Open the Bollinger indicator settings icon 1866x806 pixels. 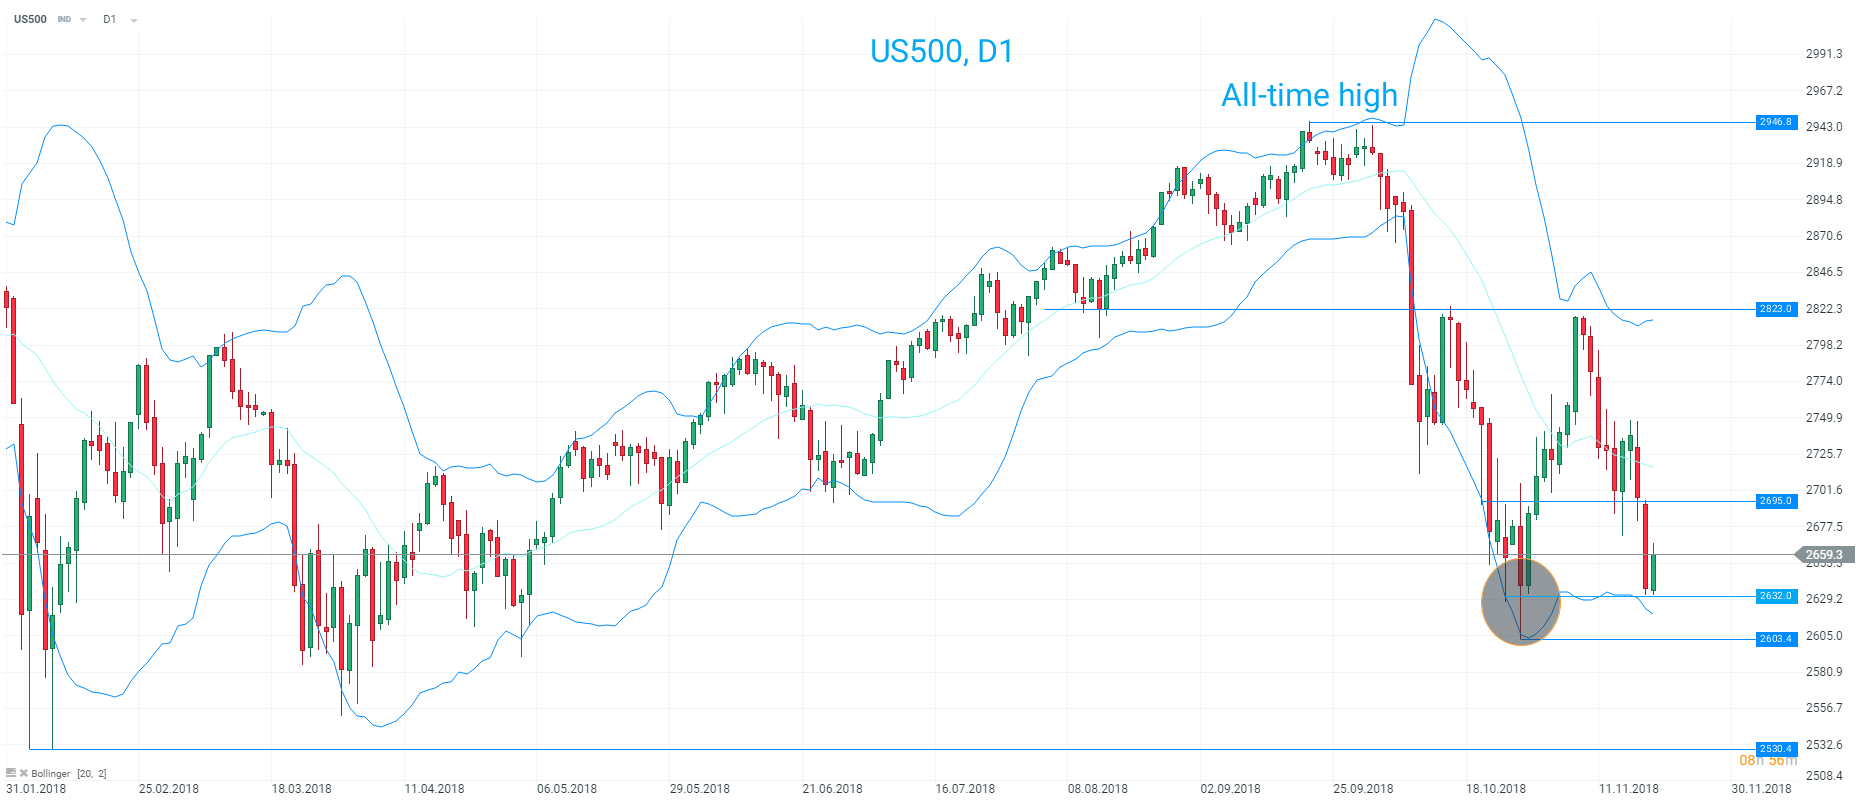coord(11,773)
